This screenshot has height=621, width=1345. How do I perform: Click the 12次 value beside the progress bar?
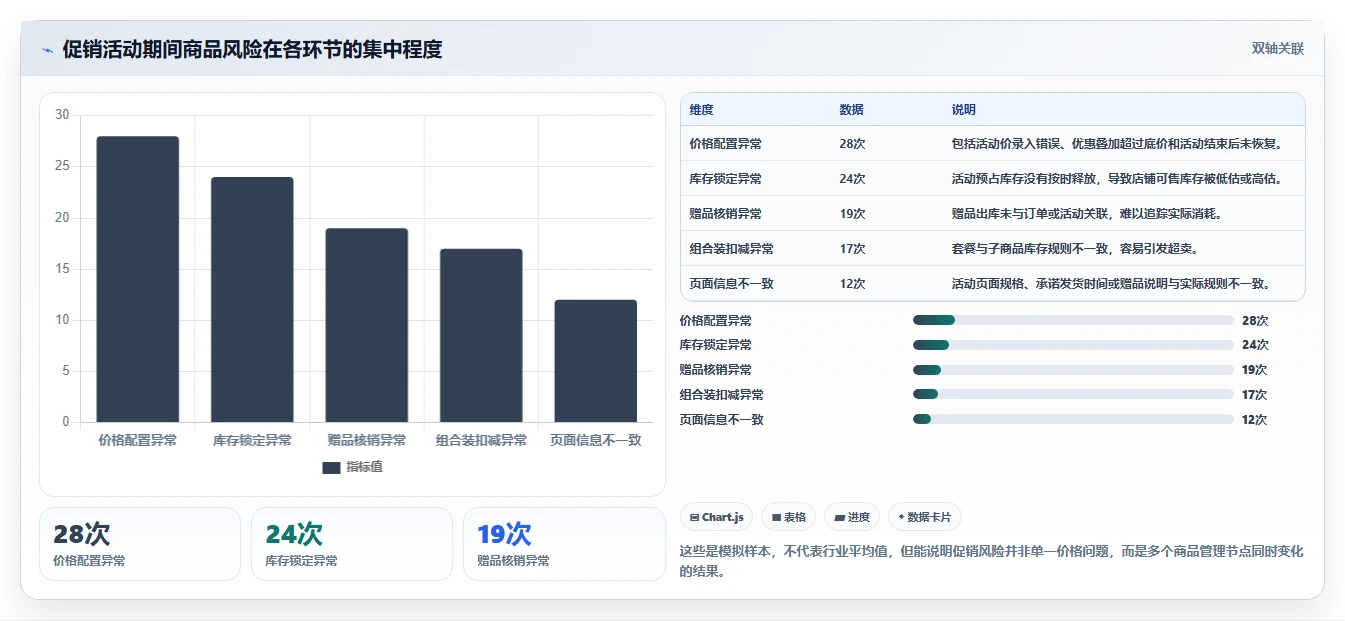click(1255, 420)
